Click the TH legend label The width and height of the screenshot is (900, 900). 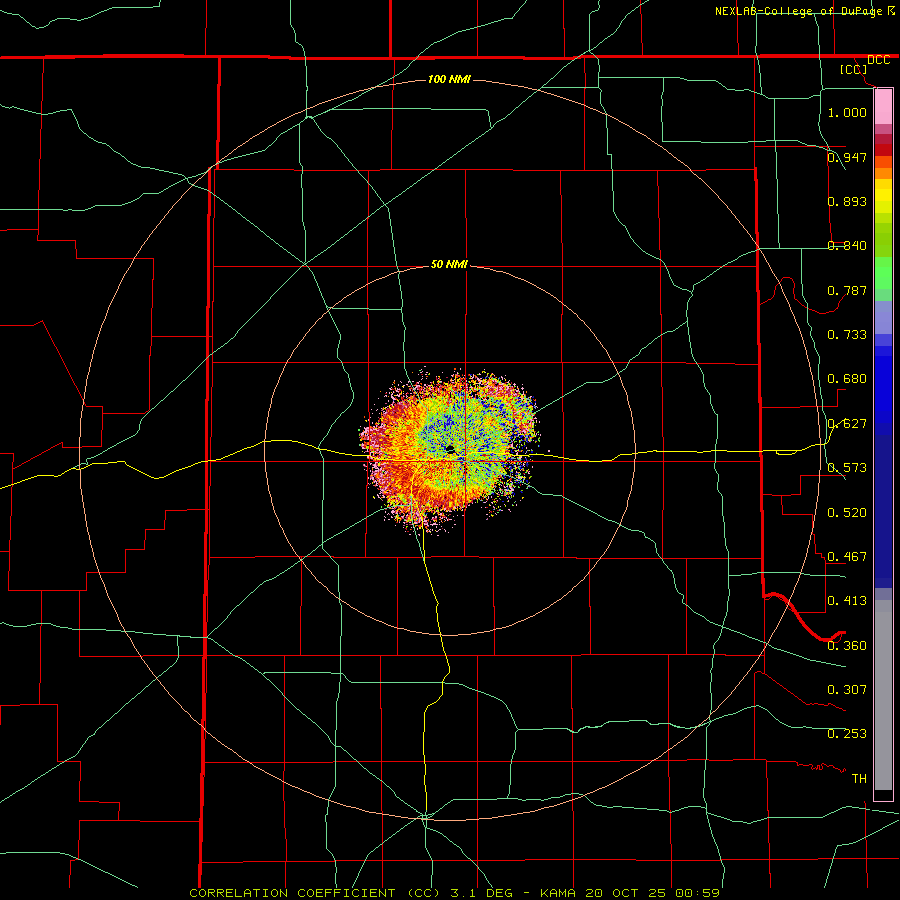pos(859,778)
